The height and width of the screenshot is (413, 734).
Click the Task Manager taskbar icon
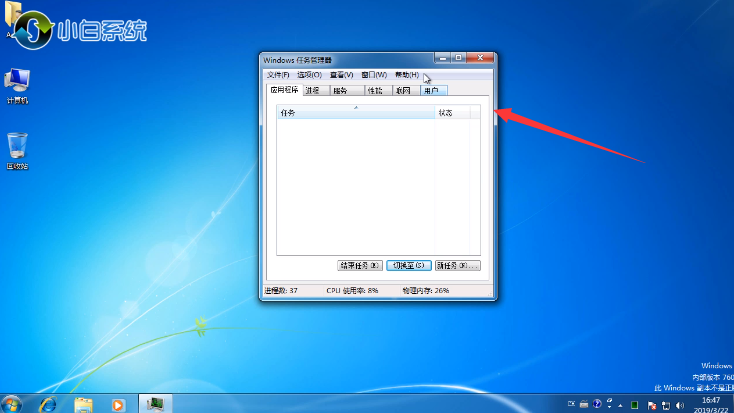click(x=155, y=404)
